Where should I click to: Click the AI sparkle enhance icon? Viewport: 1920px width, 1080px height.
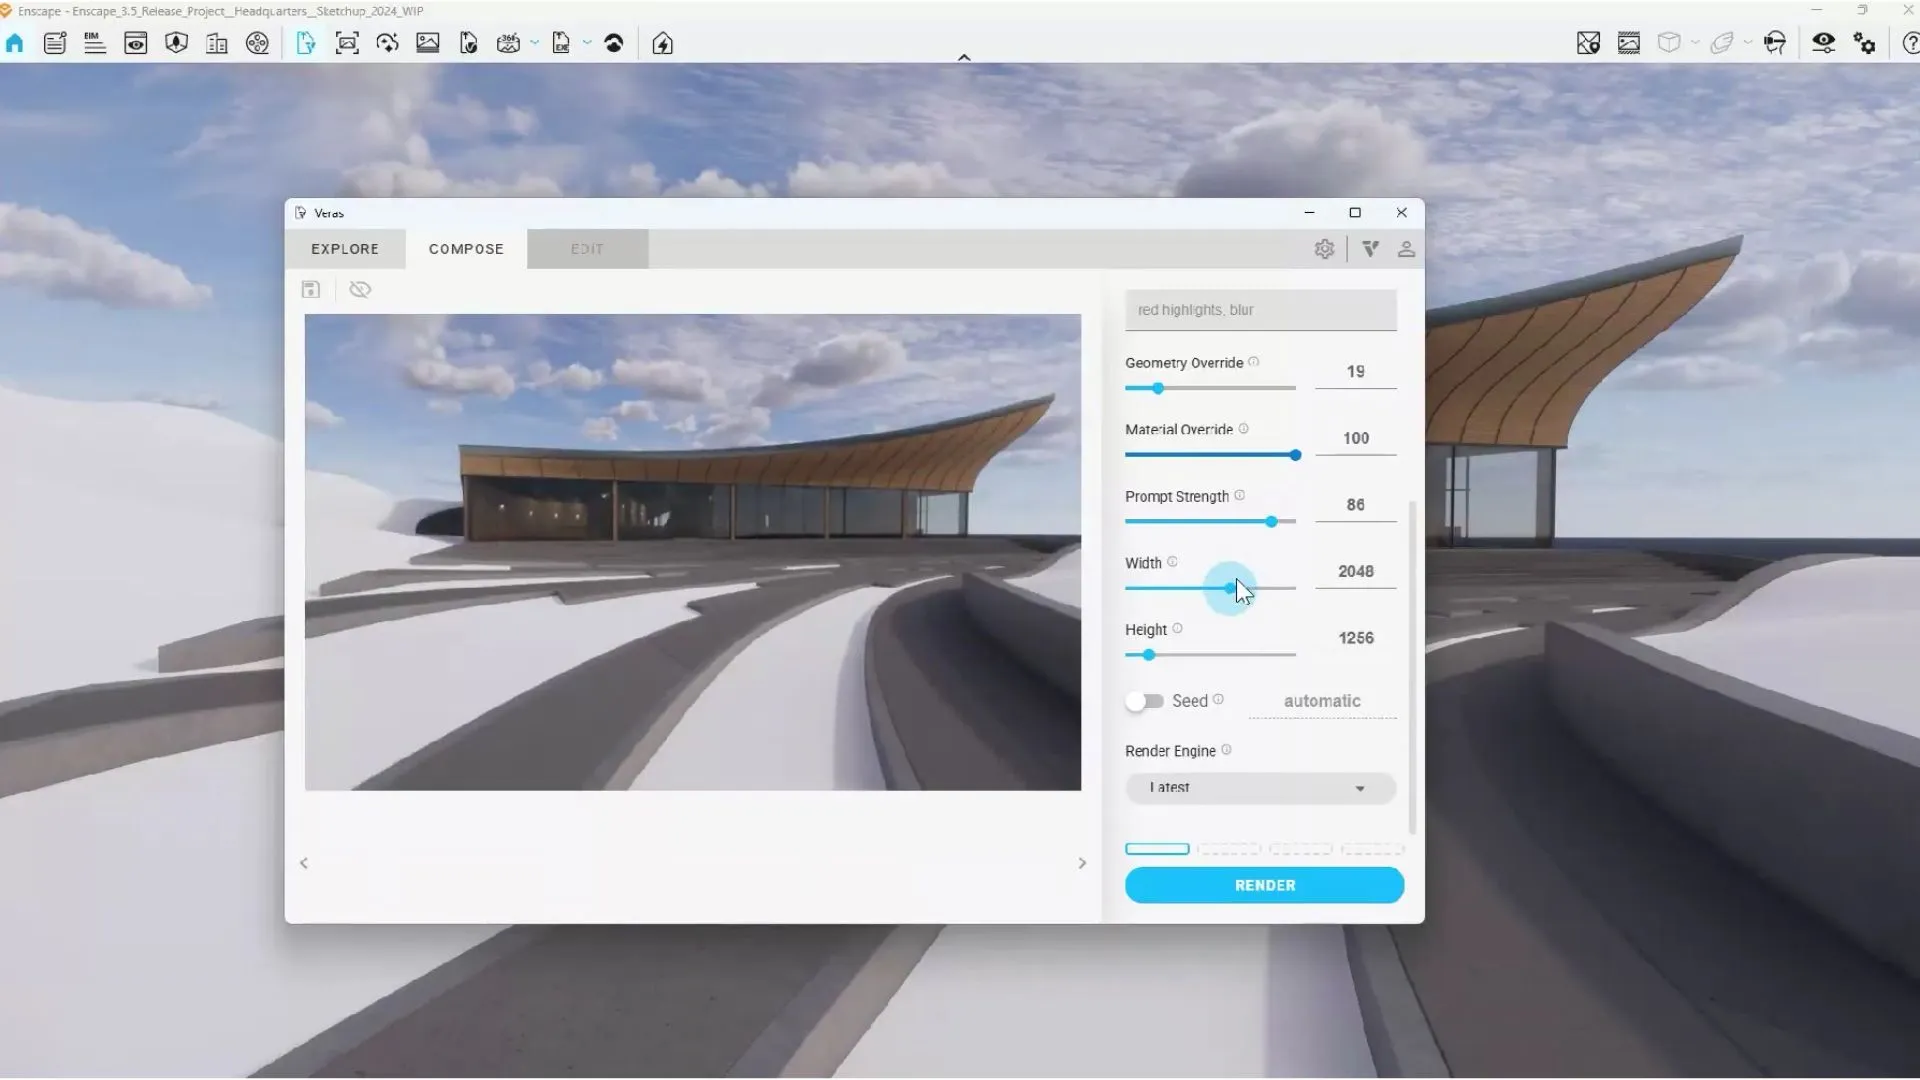388,43
